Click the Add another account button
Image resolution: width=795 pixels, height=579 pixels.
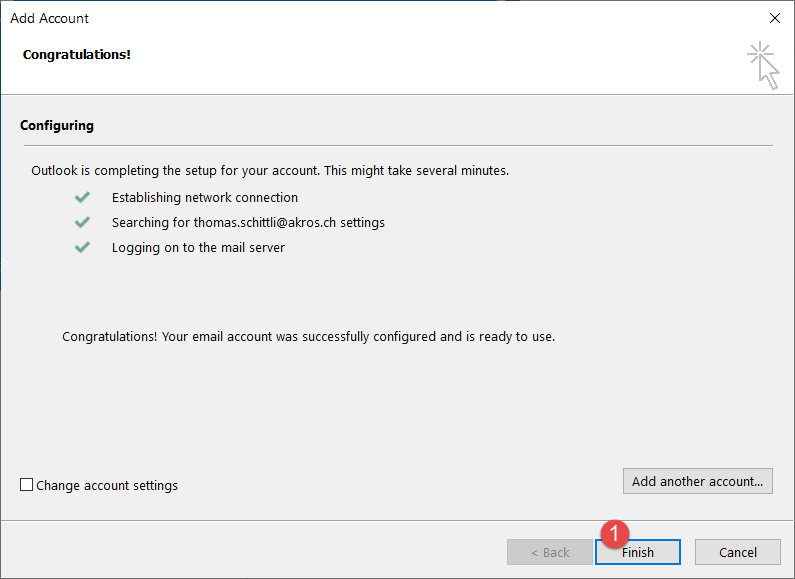pos(697,481)
